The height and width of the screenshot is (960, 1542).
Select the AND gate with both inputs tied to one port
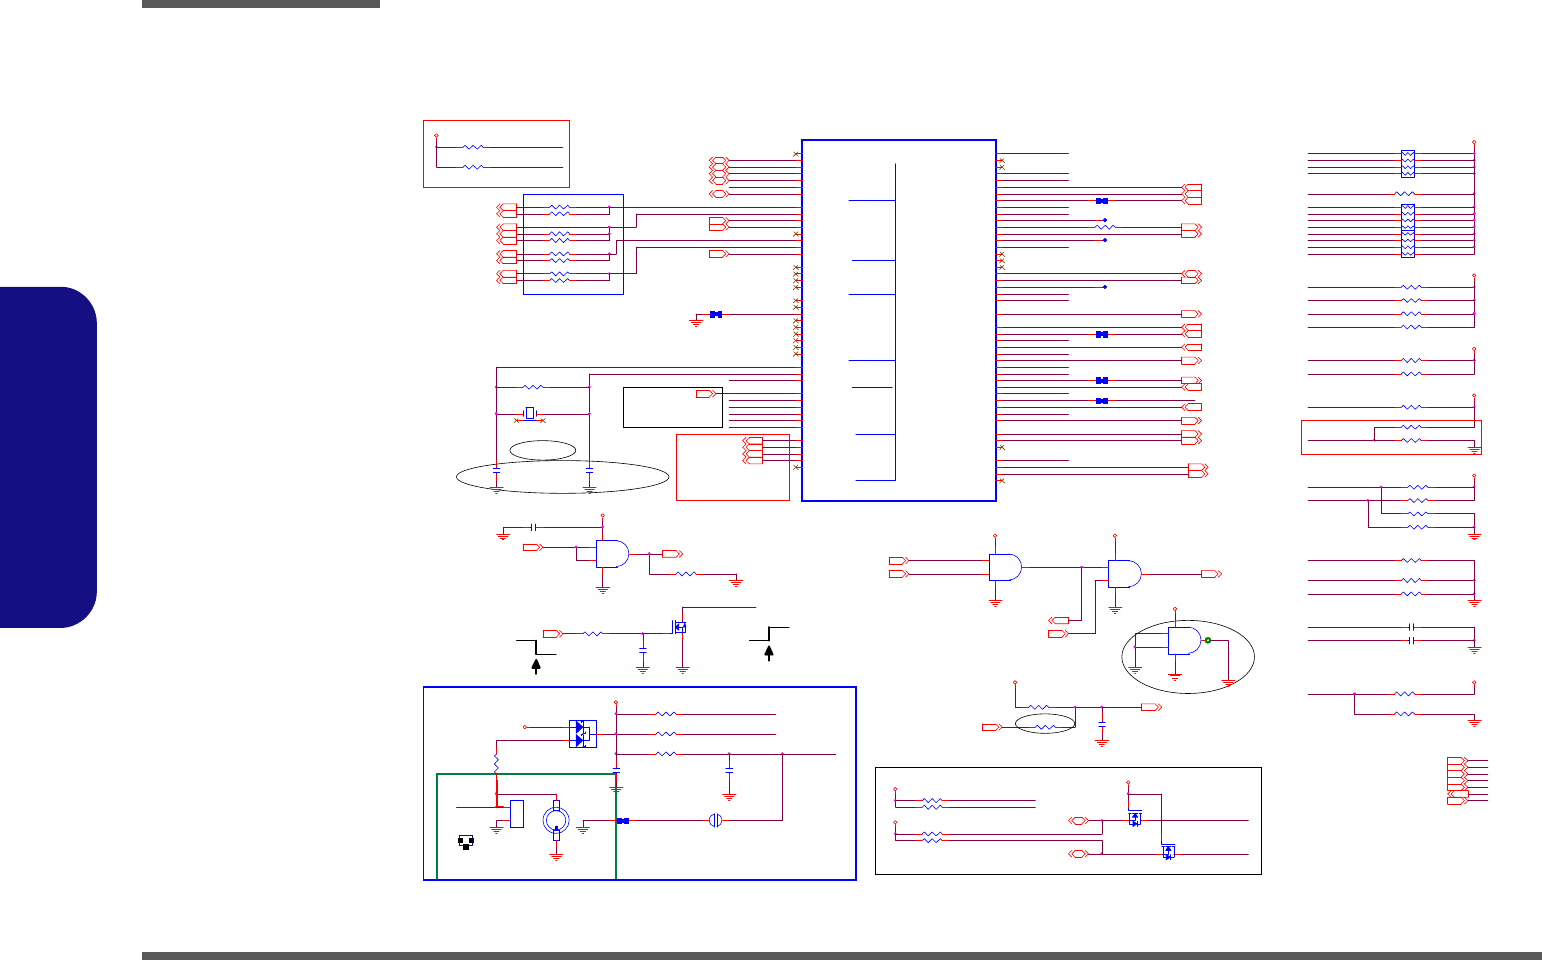tap(612, 554)
